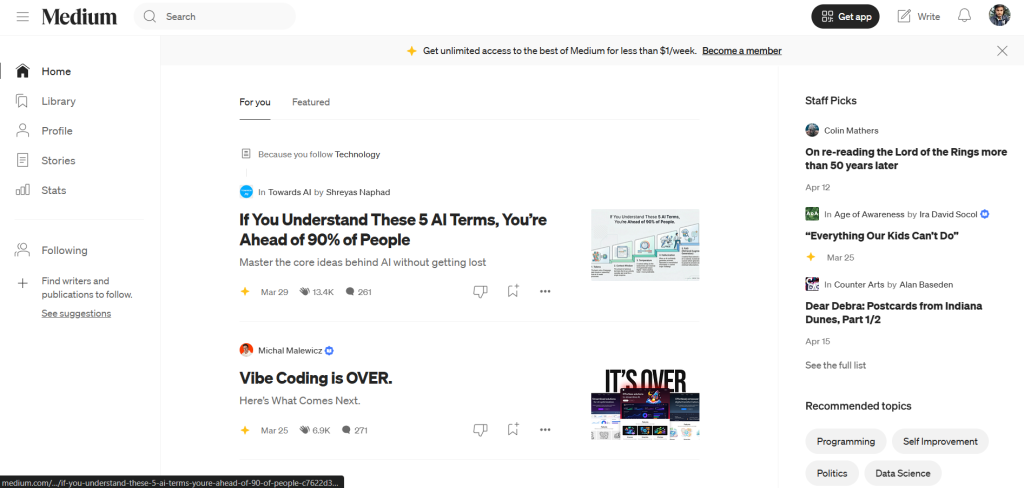Click the plus icon to find writers
This screenshot has width=1024, height=488.
tap(22, 284)
